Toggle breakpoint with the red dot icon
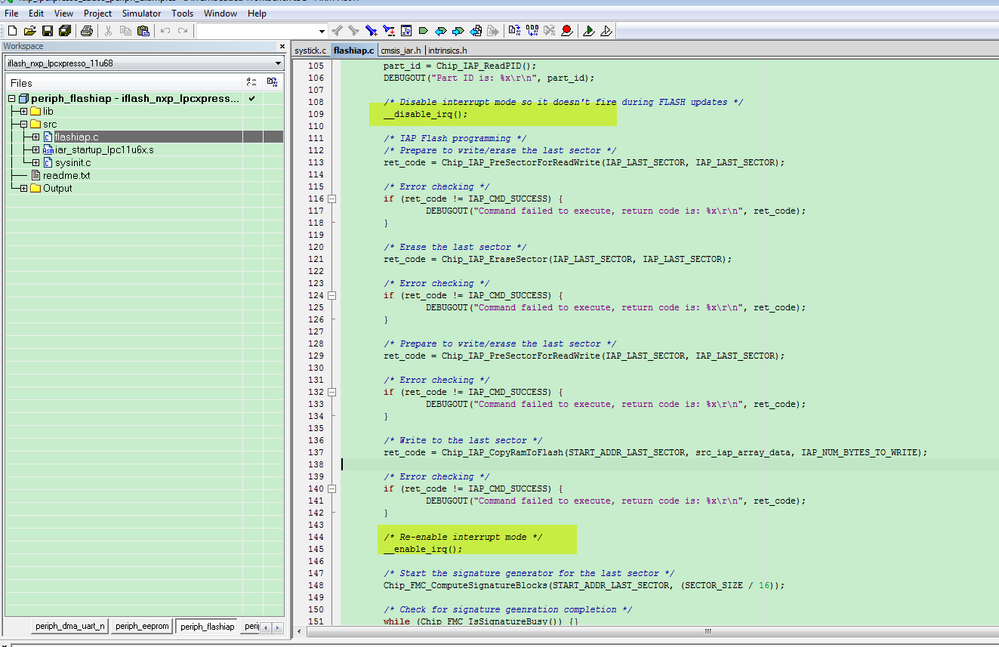 566,31
